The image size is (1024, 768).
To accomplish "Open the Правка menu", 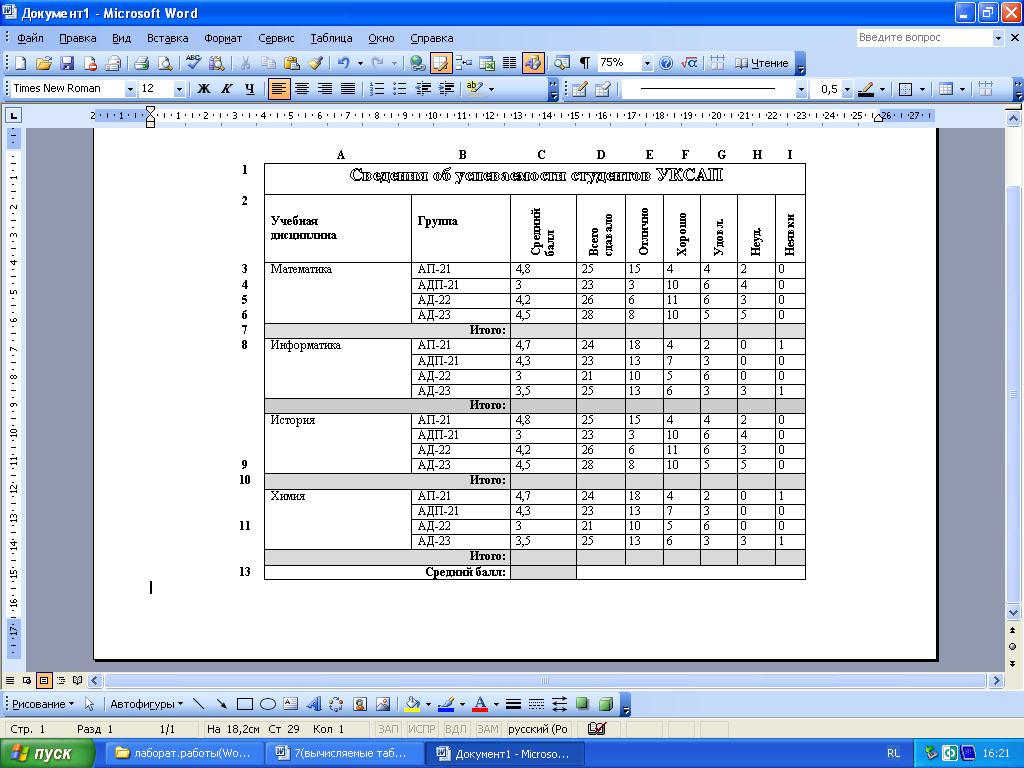I will [78, 38].
